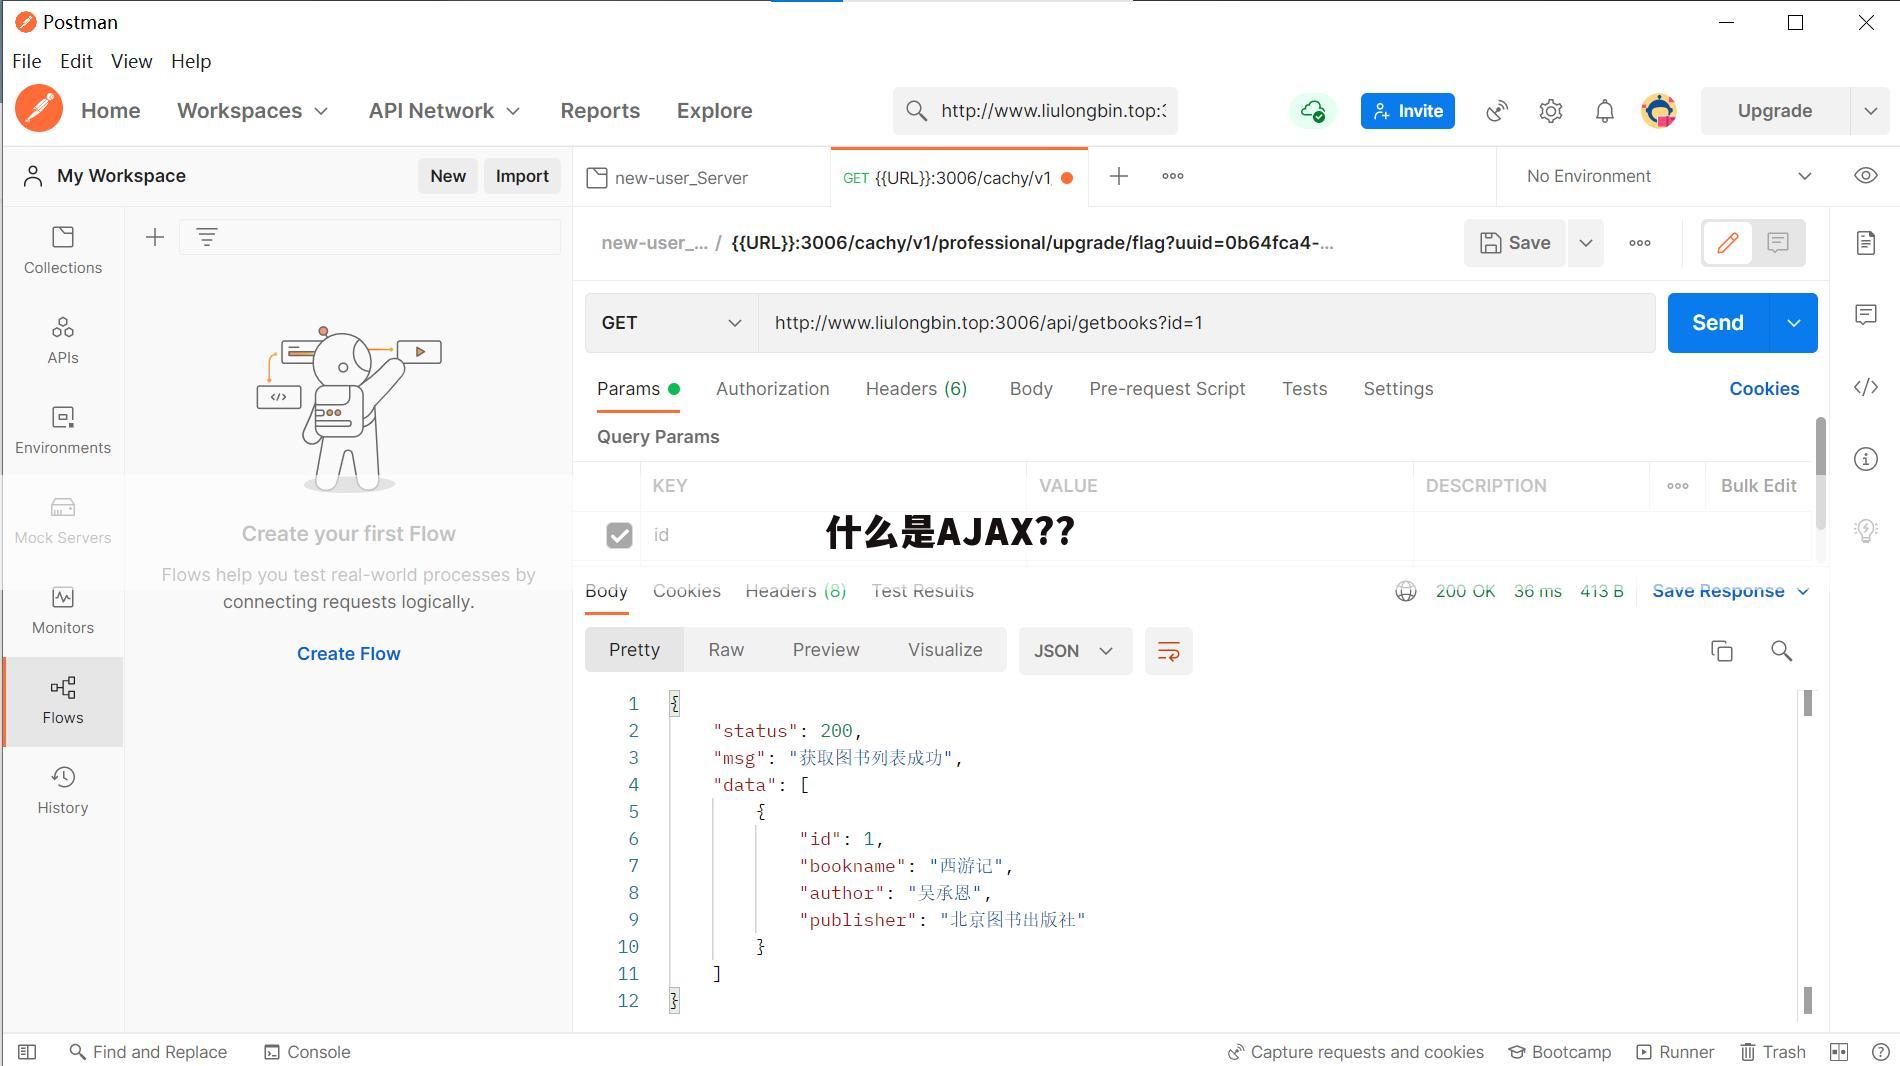Toggle the environment quick look eye icon
The image size is (1900, 1066).
click(1865, 176)
